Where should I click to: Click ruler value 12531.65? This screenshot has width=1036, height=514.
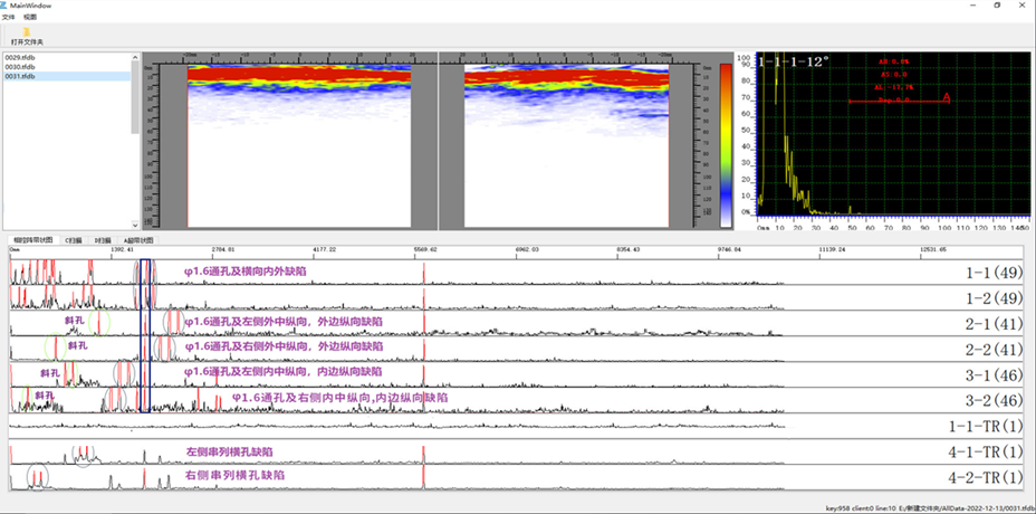[x=934, y=250]
